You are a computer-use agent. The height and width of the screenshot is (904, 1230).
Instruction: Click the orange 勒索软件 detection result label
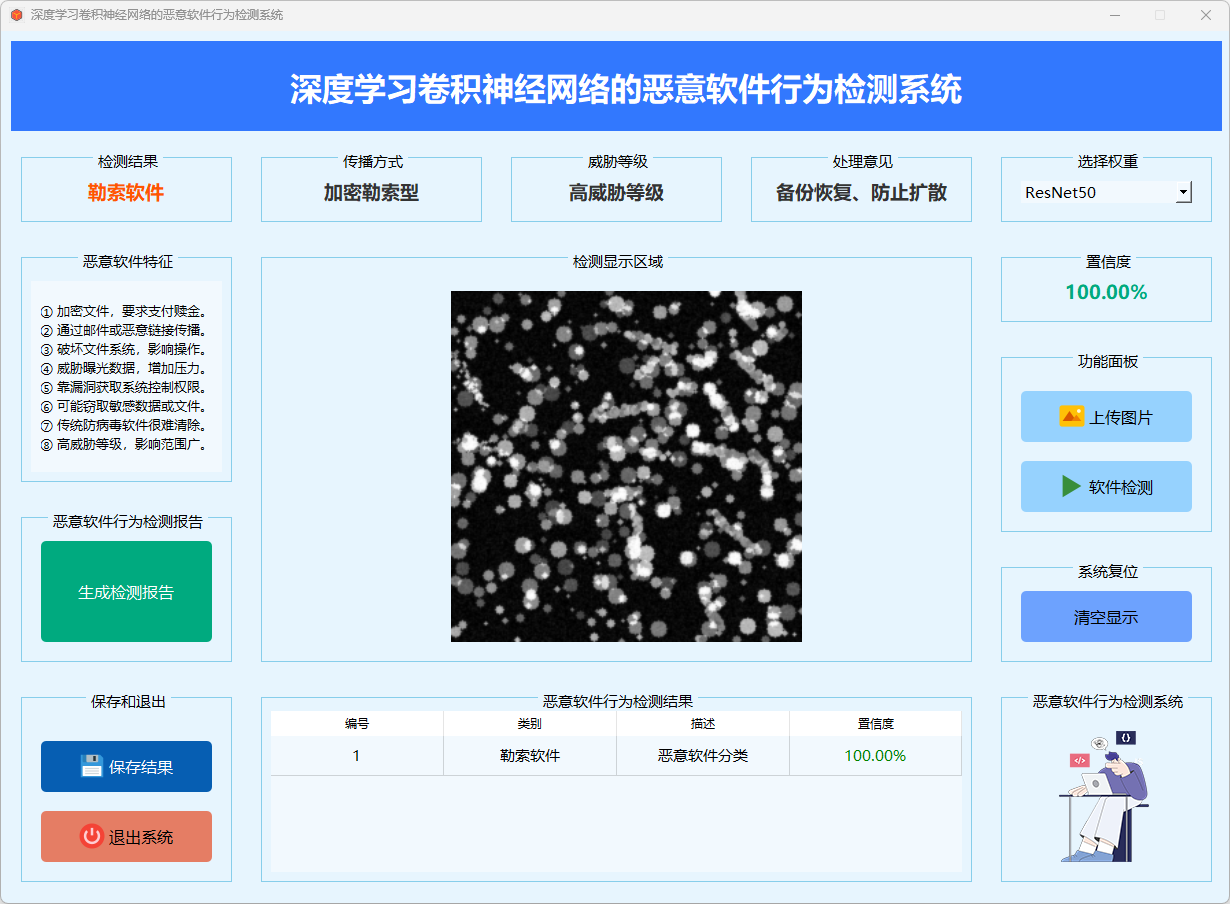[126, 193]
